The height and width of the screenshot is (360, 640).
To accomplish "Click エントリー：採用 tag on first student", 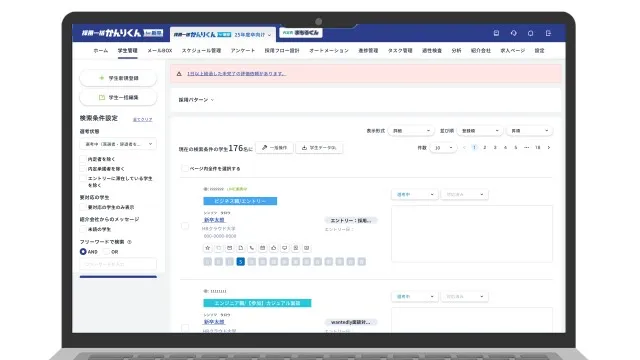I will point(351,220).
